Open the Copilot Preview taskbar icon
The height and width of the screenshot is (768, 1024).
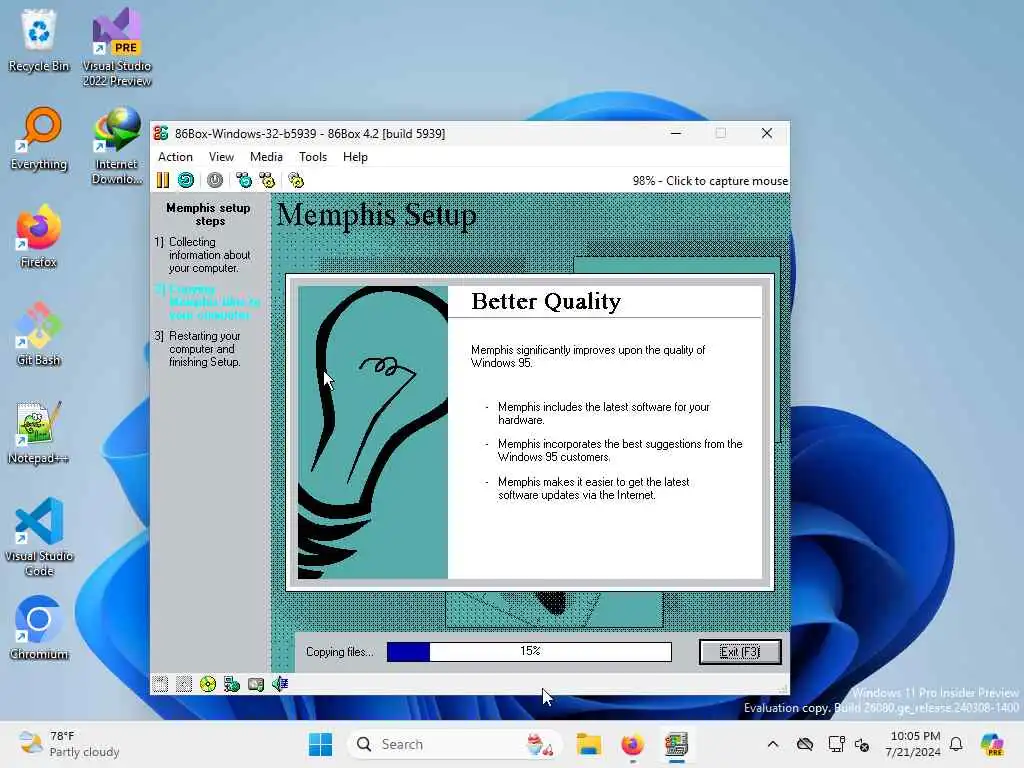tap(992, 744)
